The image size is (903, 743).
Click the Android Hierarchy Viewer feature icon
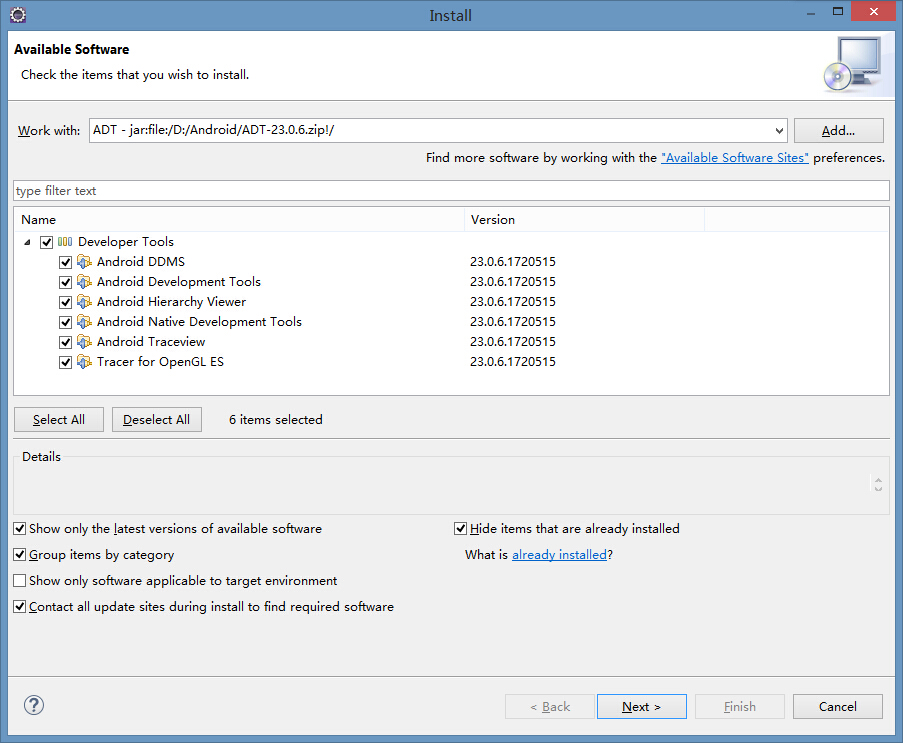[84, 302]
